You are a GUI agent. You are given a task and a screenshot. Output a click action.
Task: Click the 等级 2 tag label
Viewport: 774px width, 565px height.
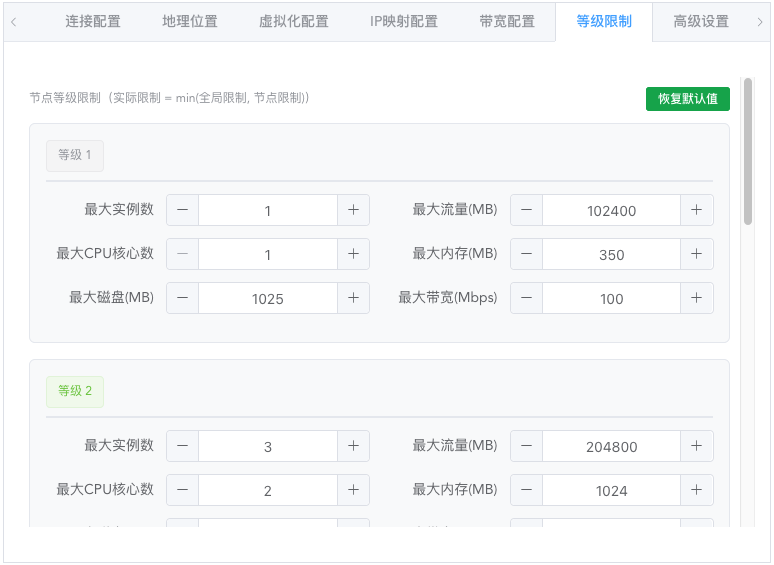tap(75, 391)
